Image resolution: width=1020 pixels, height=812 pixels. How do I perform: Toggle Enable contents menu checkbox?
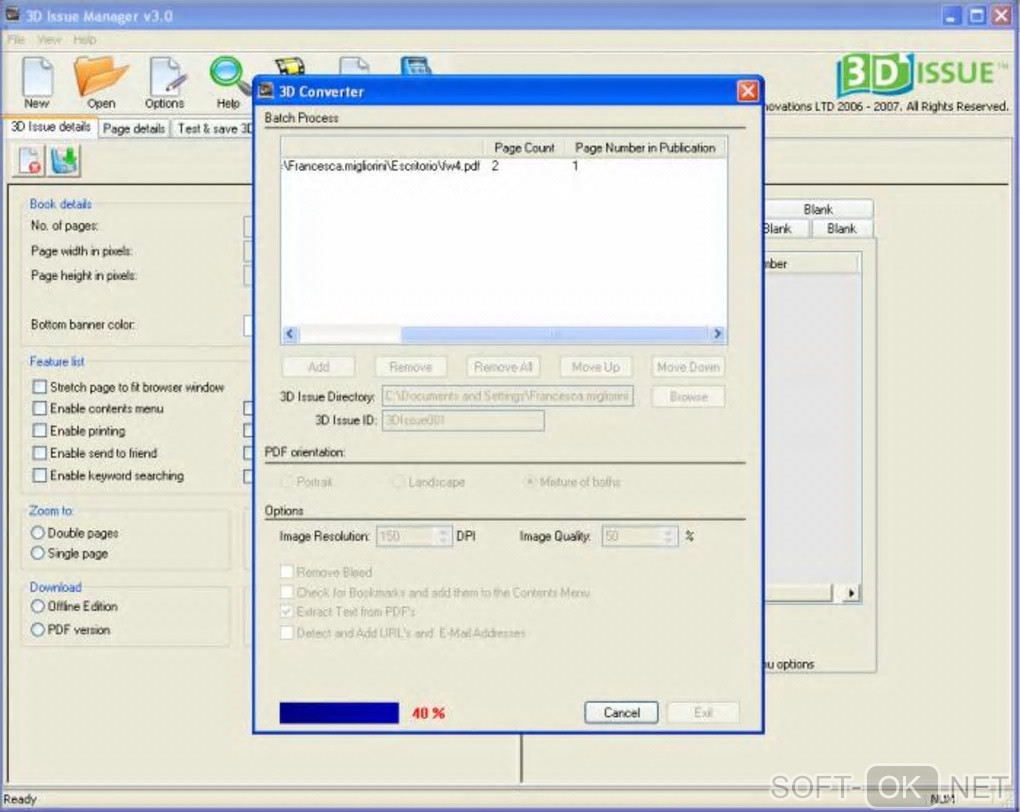point(40,409)
